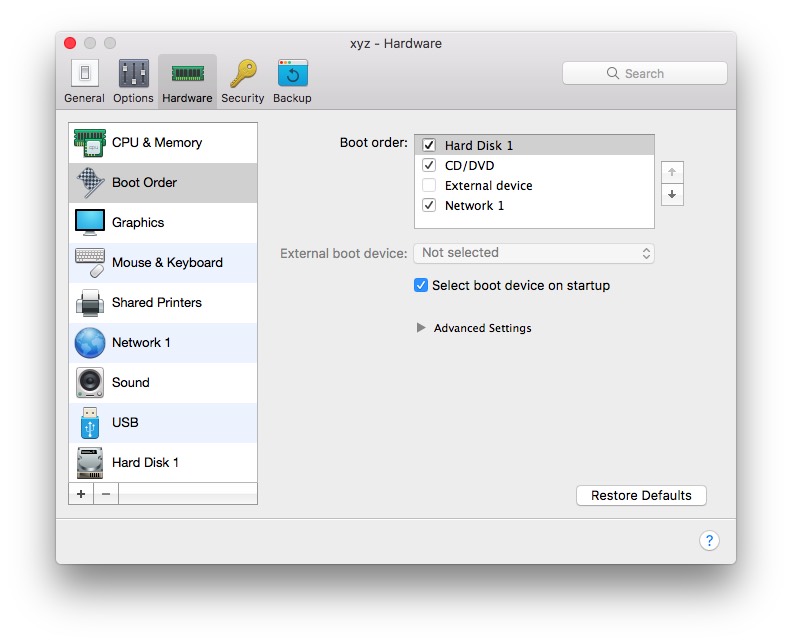Open the Options sliders icon
This screenshot has width=792, height=644.
pos(133,73)
